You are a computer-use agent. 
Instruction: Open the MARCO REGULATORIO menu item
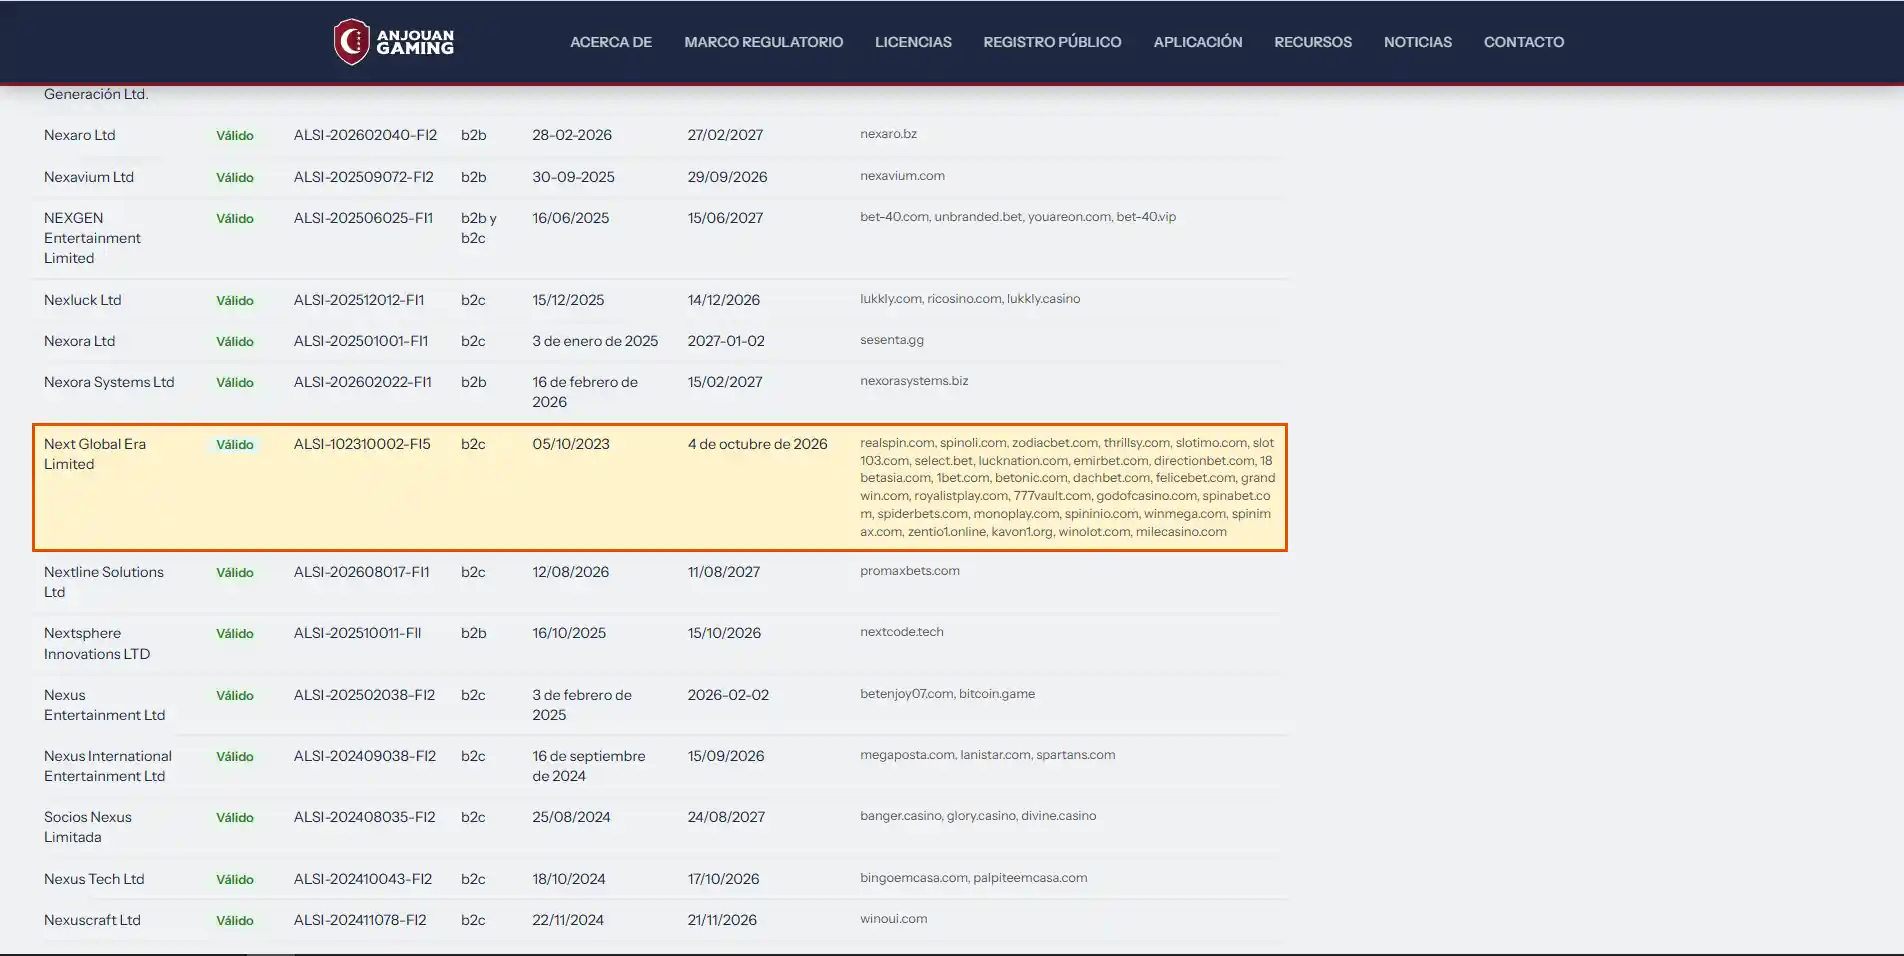pyautogui.click(x=764, y=42)
